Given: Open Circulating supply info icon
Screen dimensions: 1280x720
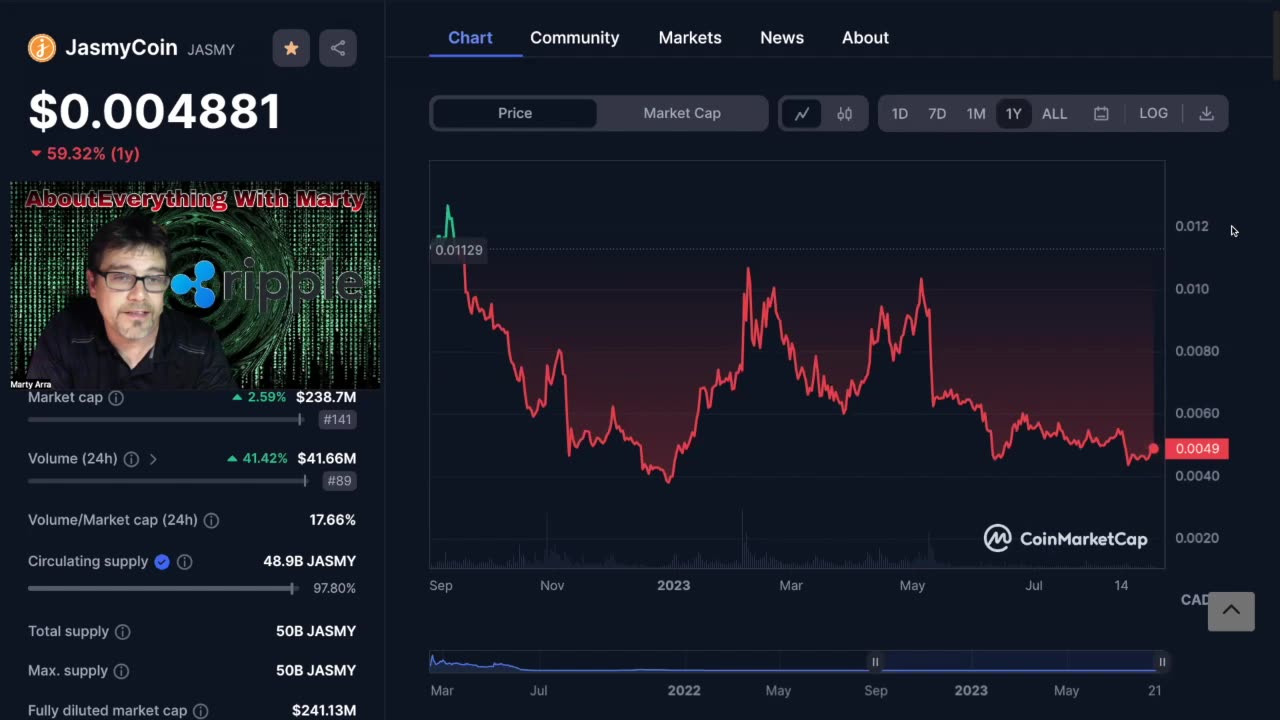Looking at the screenshot, I should [x=184, y=562].
